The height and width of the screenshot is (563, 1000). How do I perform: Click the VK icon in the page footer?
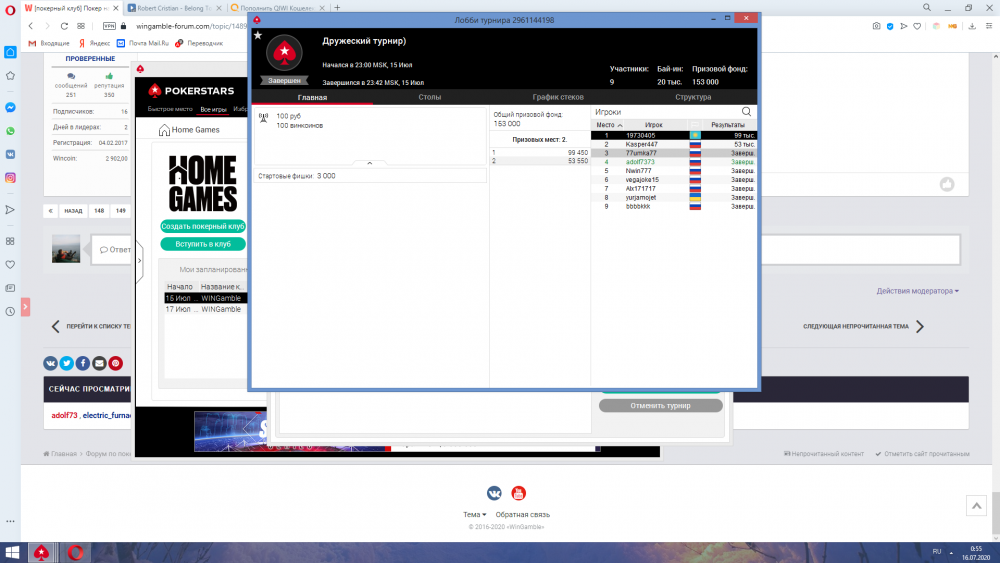click(x=494, y=493)
